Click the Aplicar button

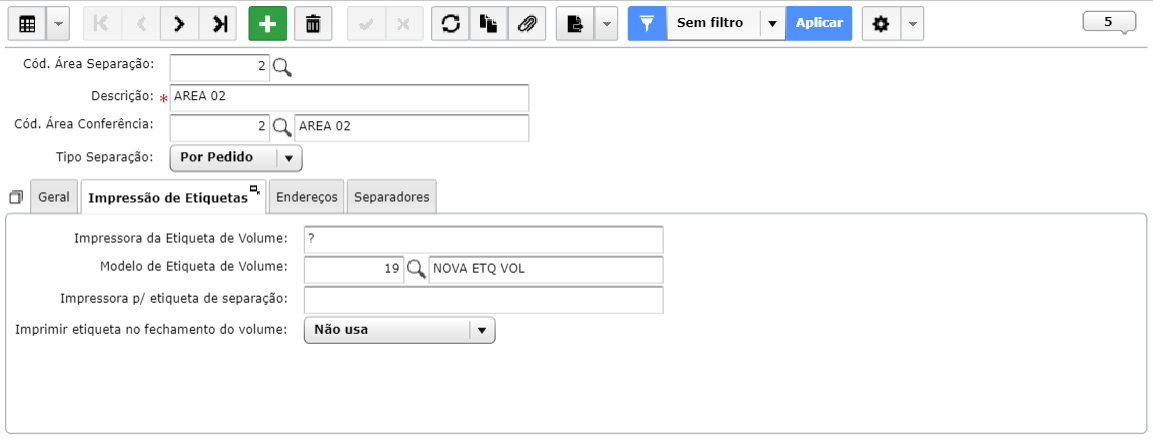point(819,24)
